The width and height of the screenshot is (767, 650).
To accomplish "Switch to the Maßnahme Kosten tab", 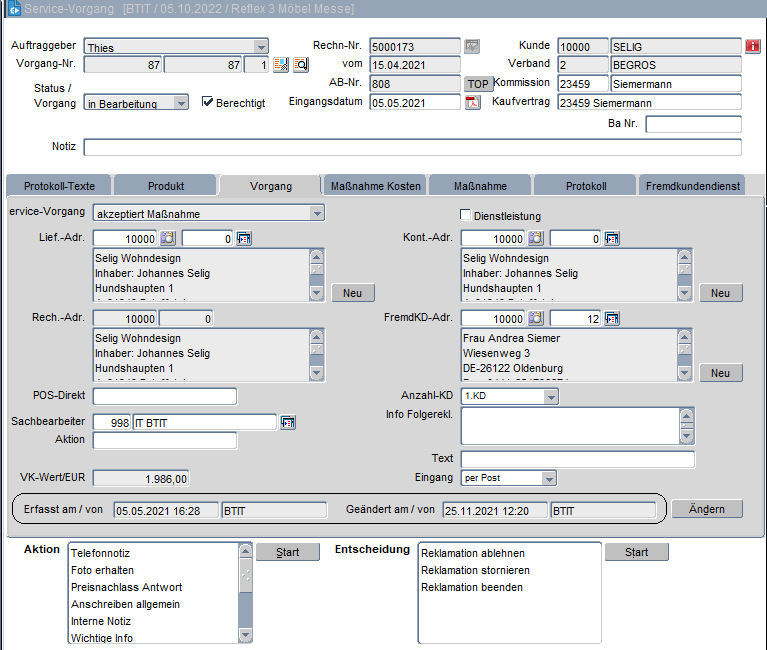I will coord(375,186).
